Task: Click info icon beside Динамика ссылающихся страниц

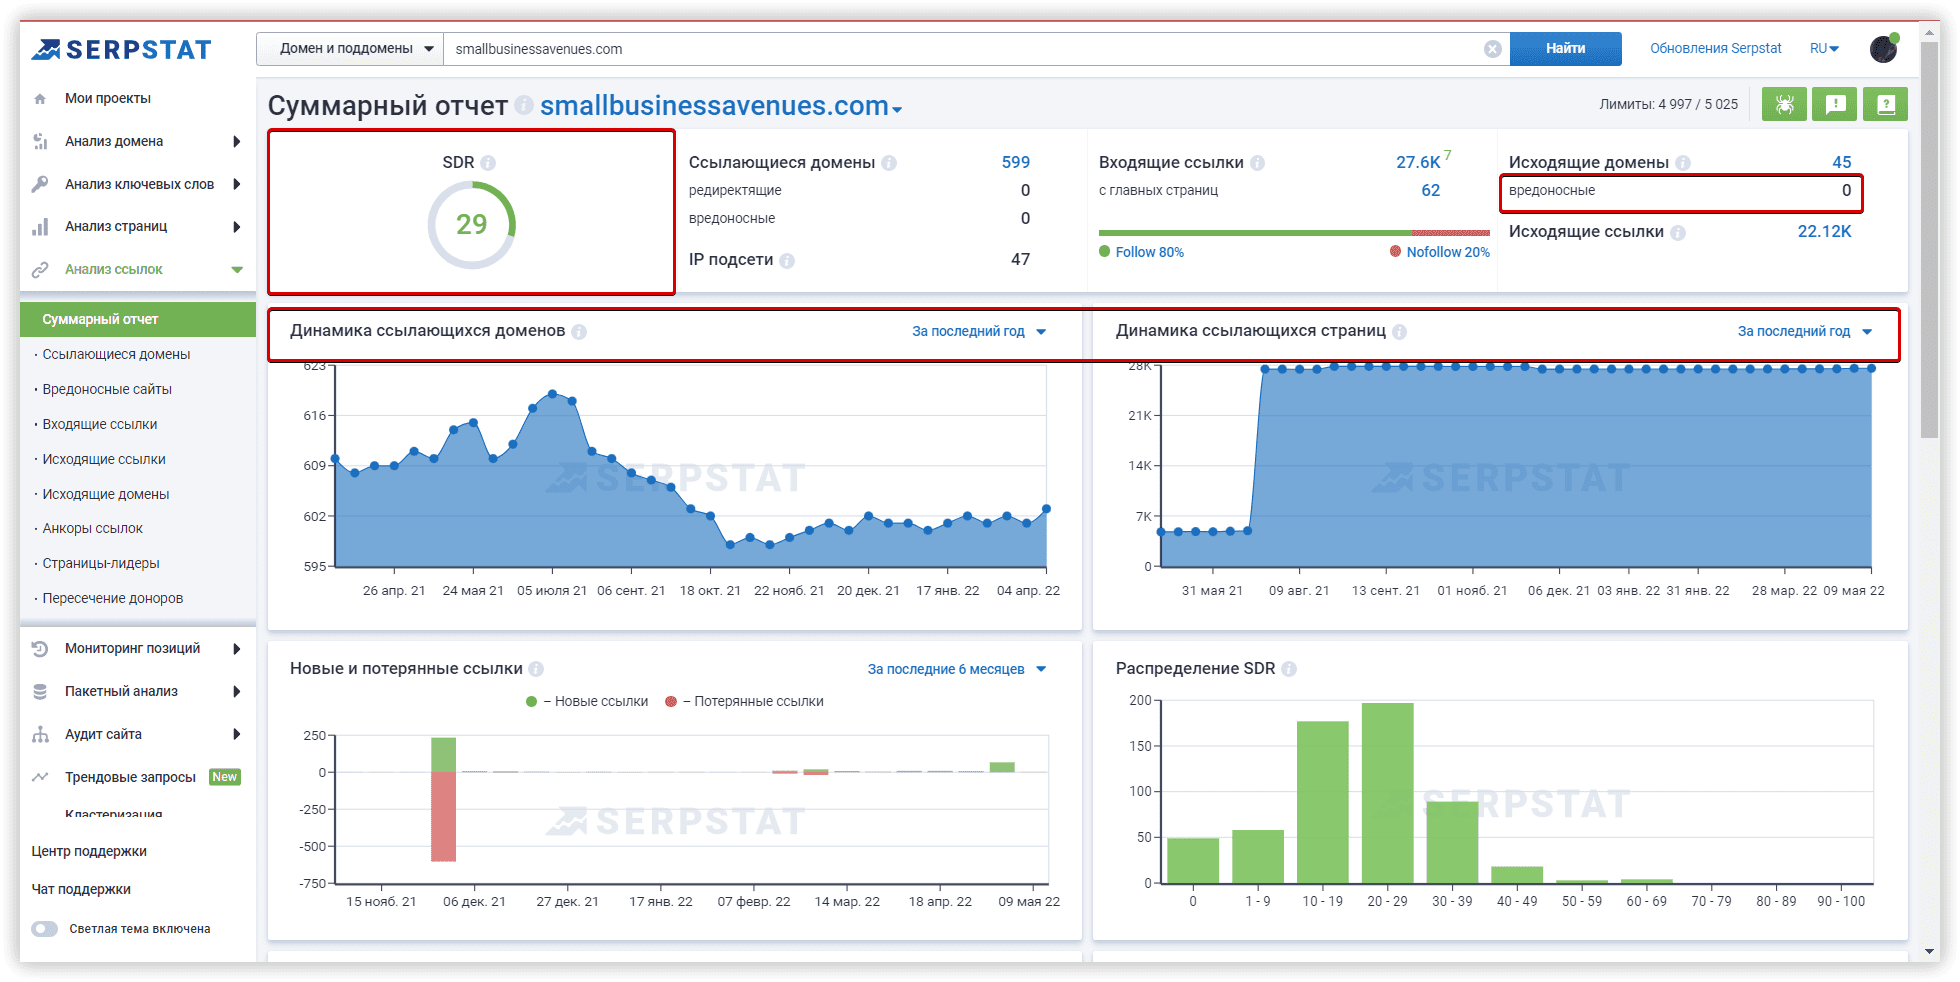Action: click(x=1400, y=332)
